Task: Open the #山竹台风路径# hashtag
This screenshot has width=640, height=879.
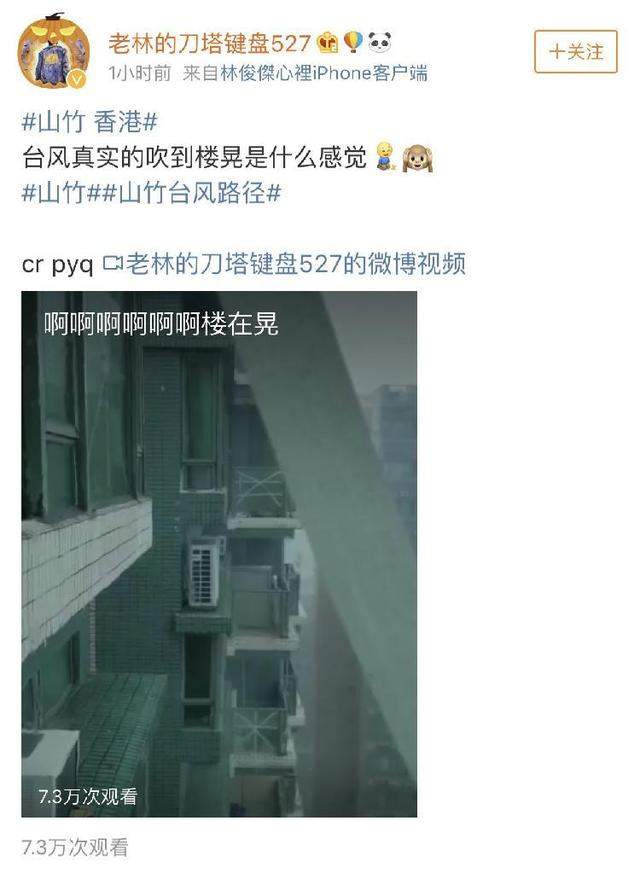Action: pyautogui.click(x=192, y=193)
